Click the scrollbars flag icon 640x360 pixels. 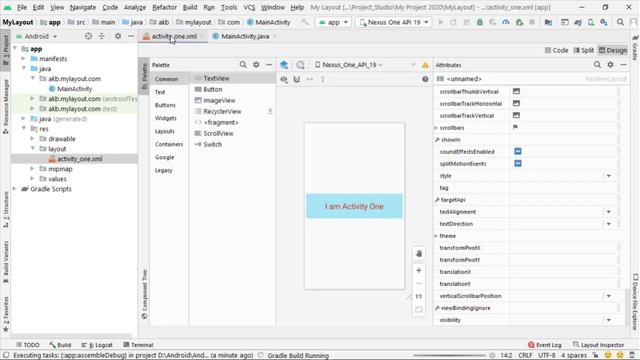coord(516,127)
